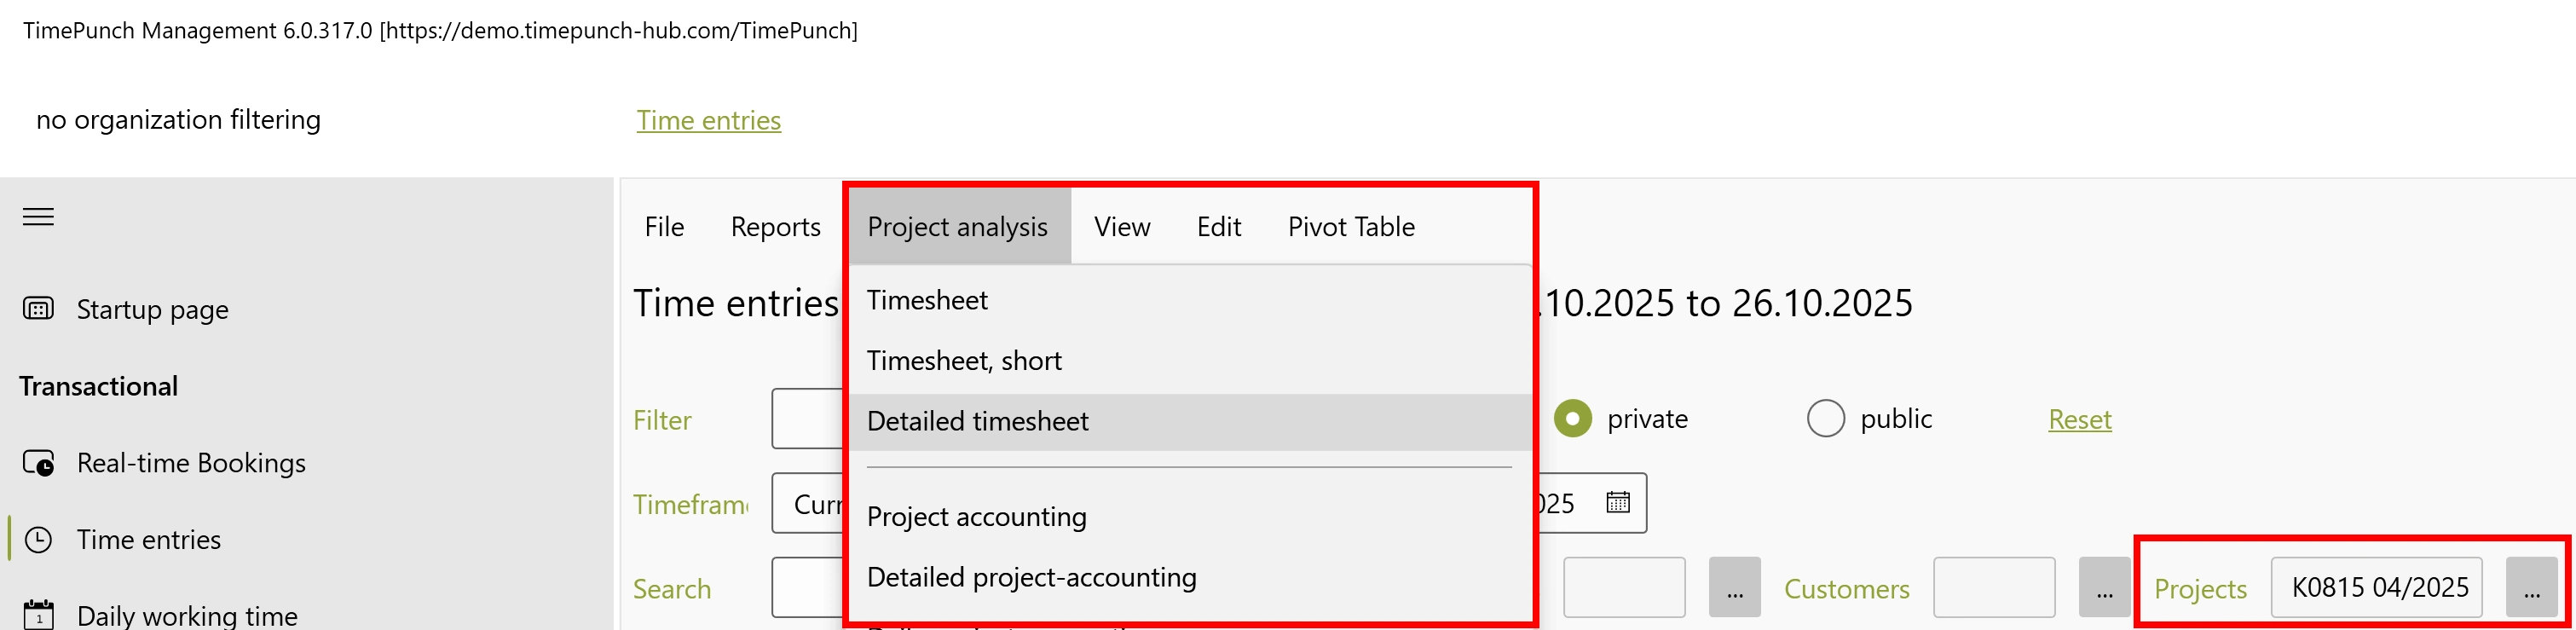Select Detailed timesheet menu entry

tap(1189, 421)
